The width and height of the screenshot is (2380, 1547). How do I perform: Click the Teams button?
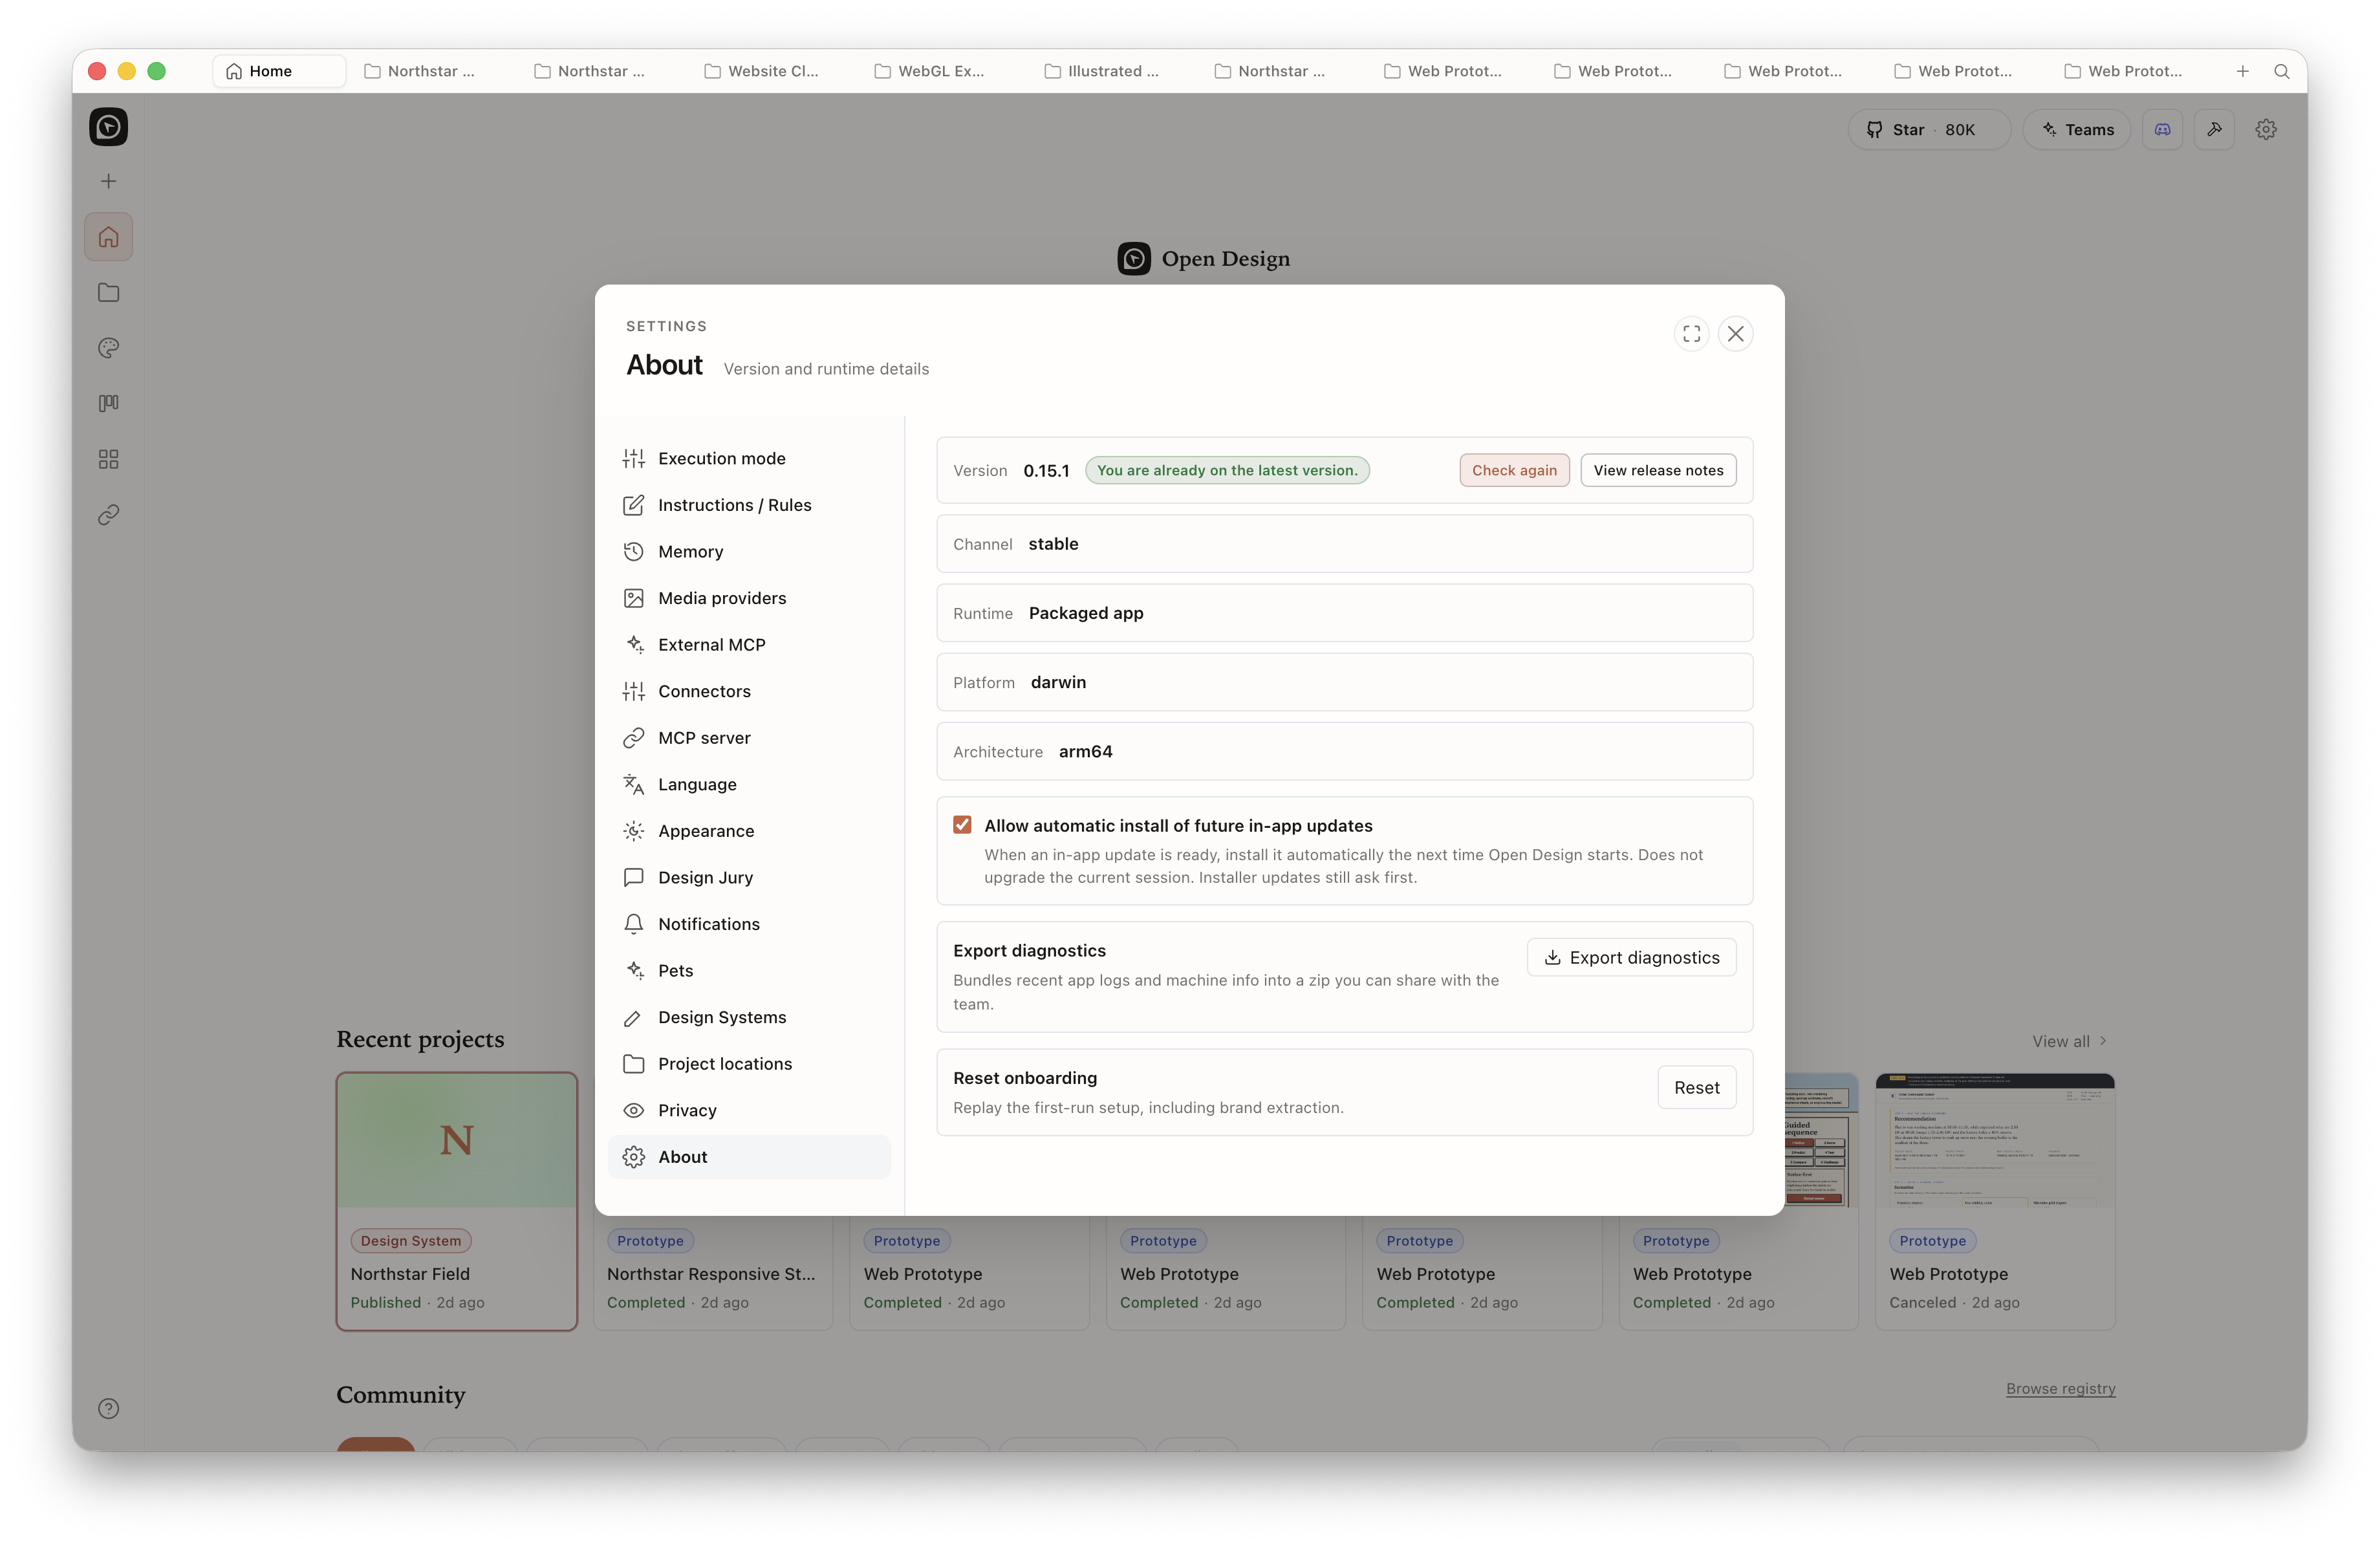point(2077,130)
